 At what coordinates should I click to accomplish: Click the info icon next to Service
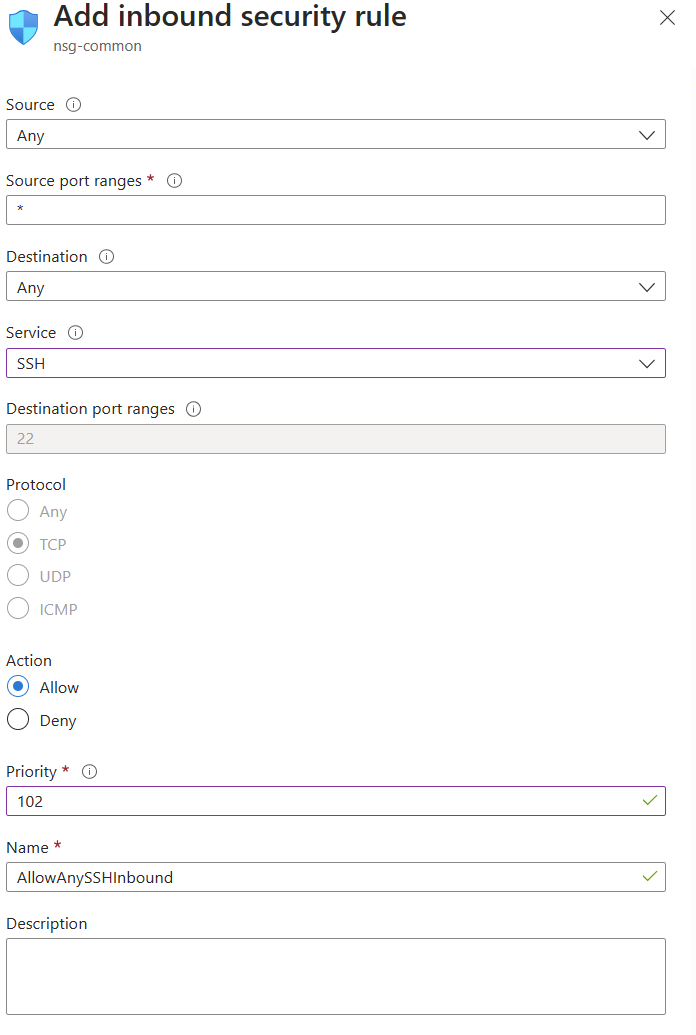(76, 332)
